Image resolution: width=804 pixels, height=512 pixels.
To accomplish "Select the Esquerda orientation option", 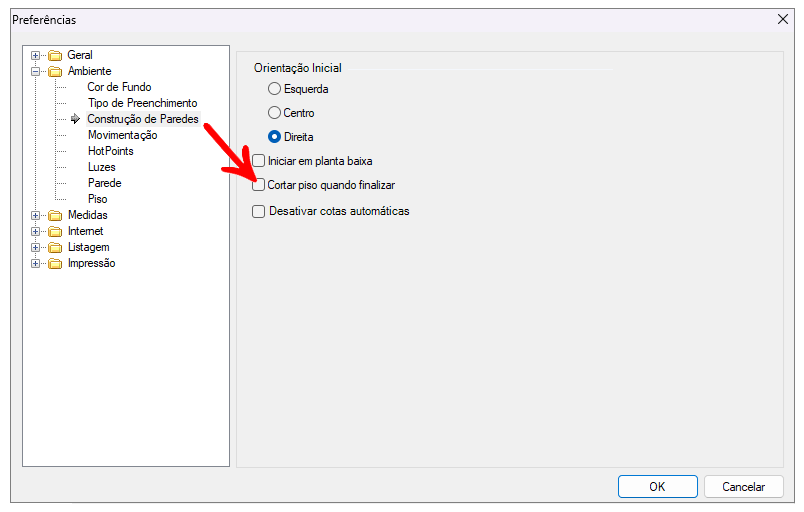I will (x=275, y=89).
